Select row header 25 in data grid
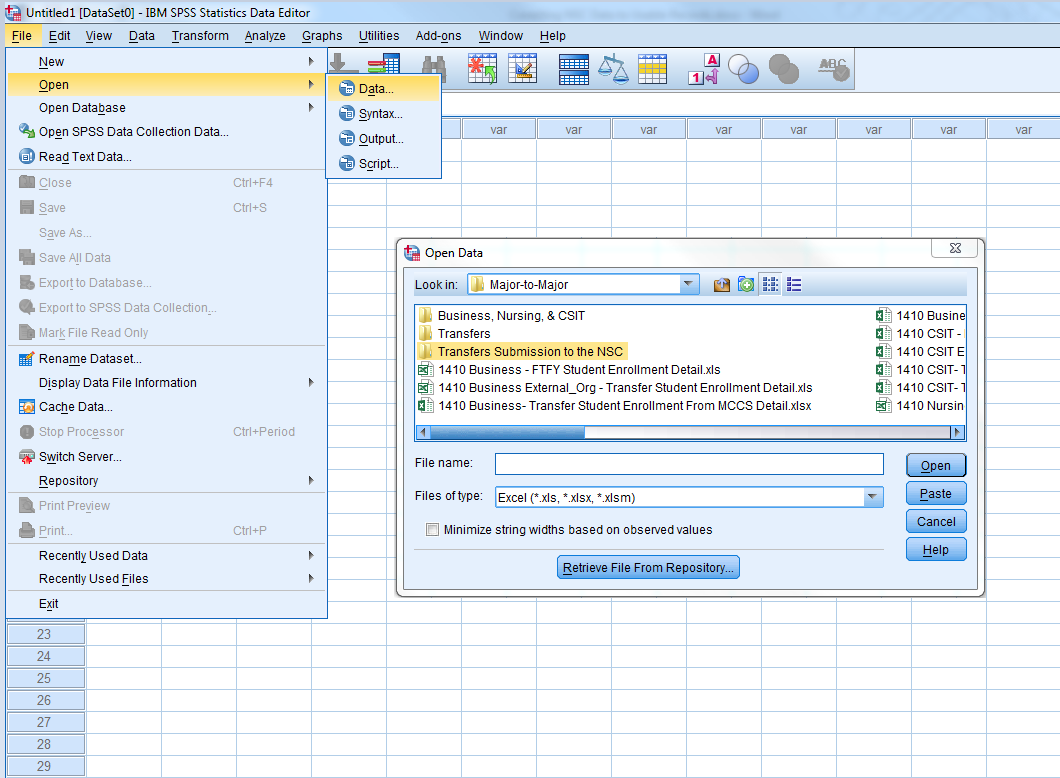Screen dimensions: 1060x778 pos(45,678)
